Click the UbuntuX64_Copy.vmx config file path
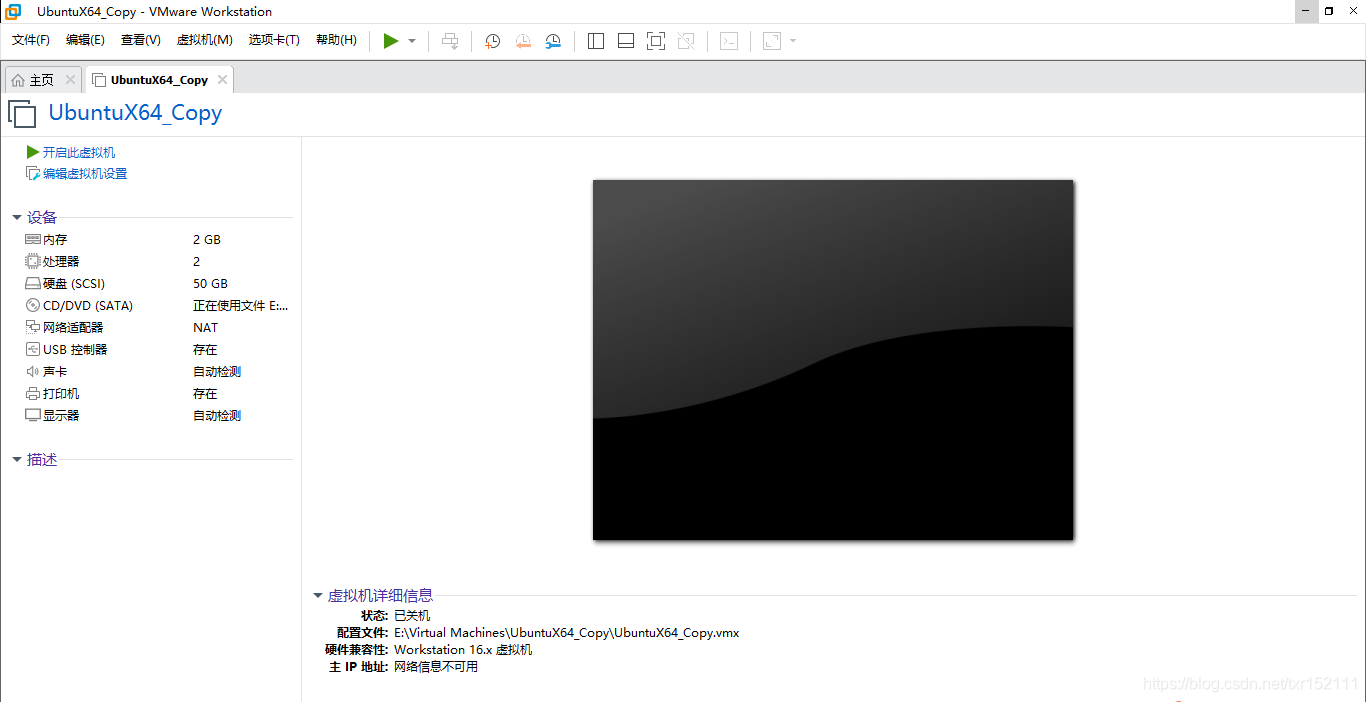The height and width of the screenshot is (702, 1366). point(567,633)
